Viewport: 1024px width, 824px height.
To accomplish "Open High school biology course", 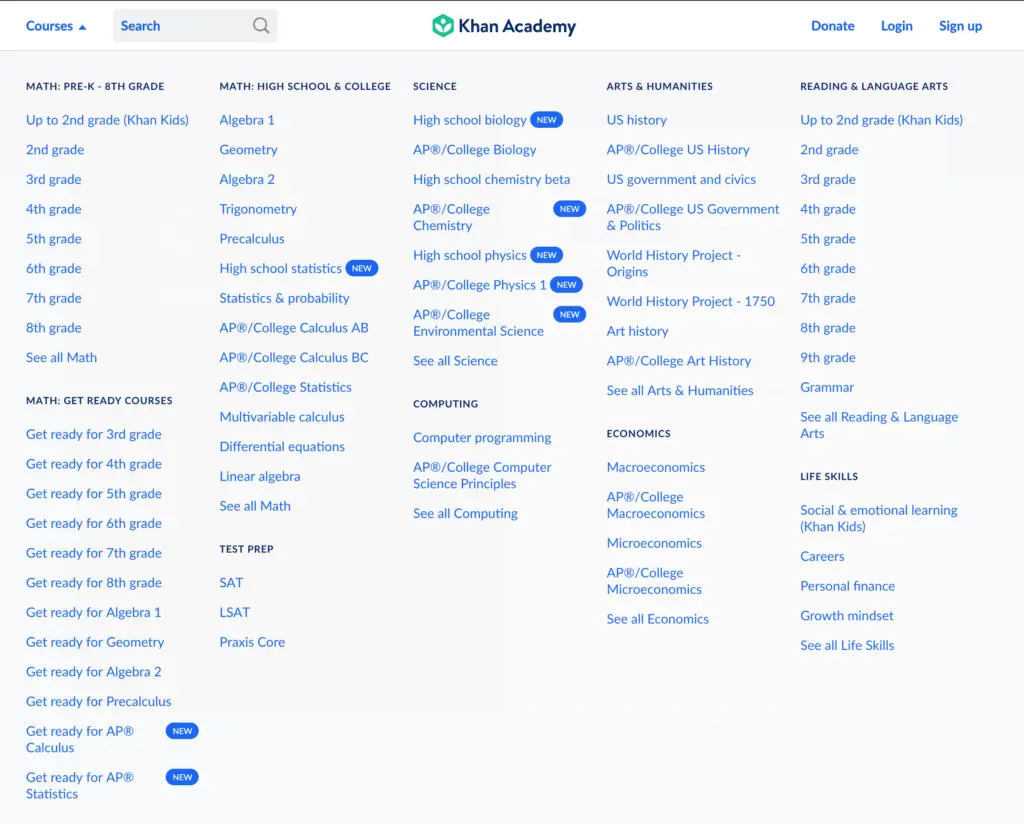I will [x=470, y=120].
